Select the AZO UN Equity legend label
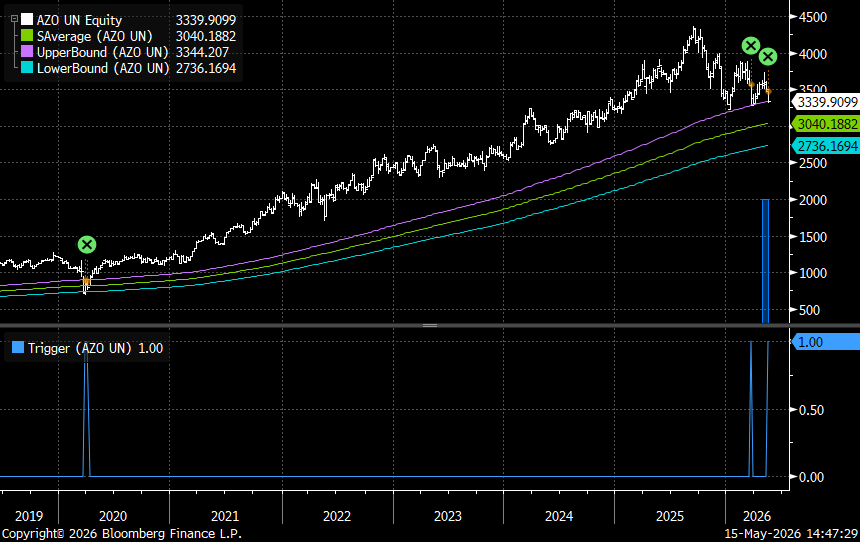 coord(79,20)
